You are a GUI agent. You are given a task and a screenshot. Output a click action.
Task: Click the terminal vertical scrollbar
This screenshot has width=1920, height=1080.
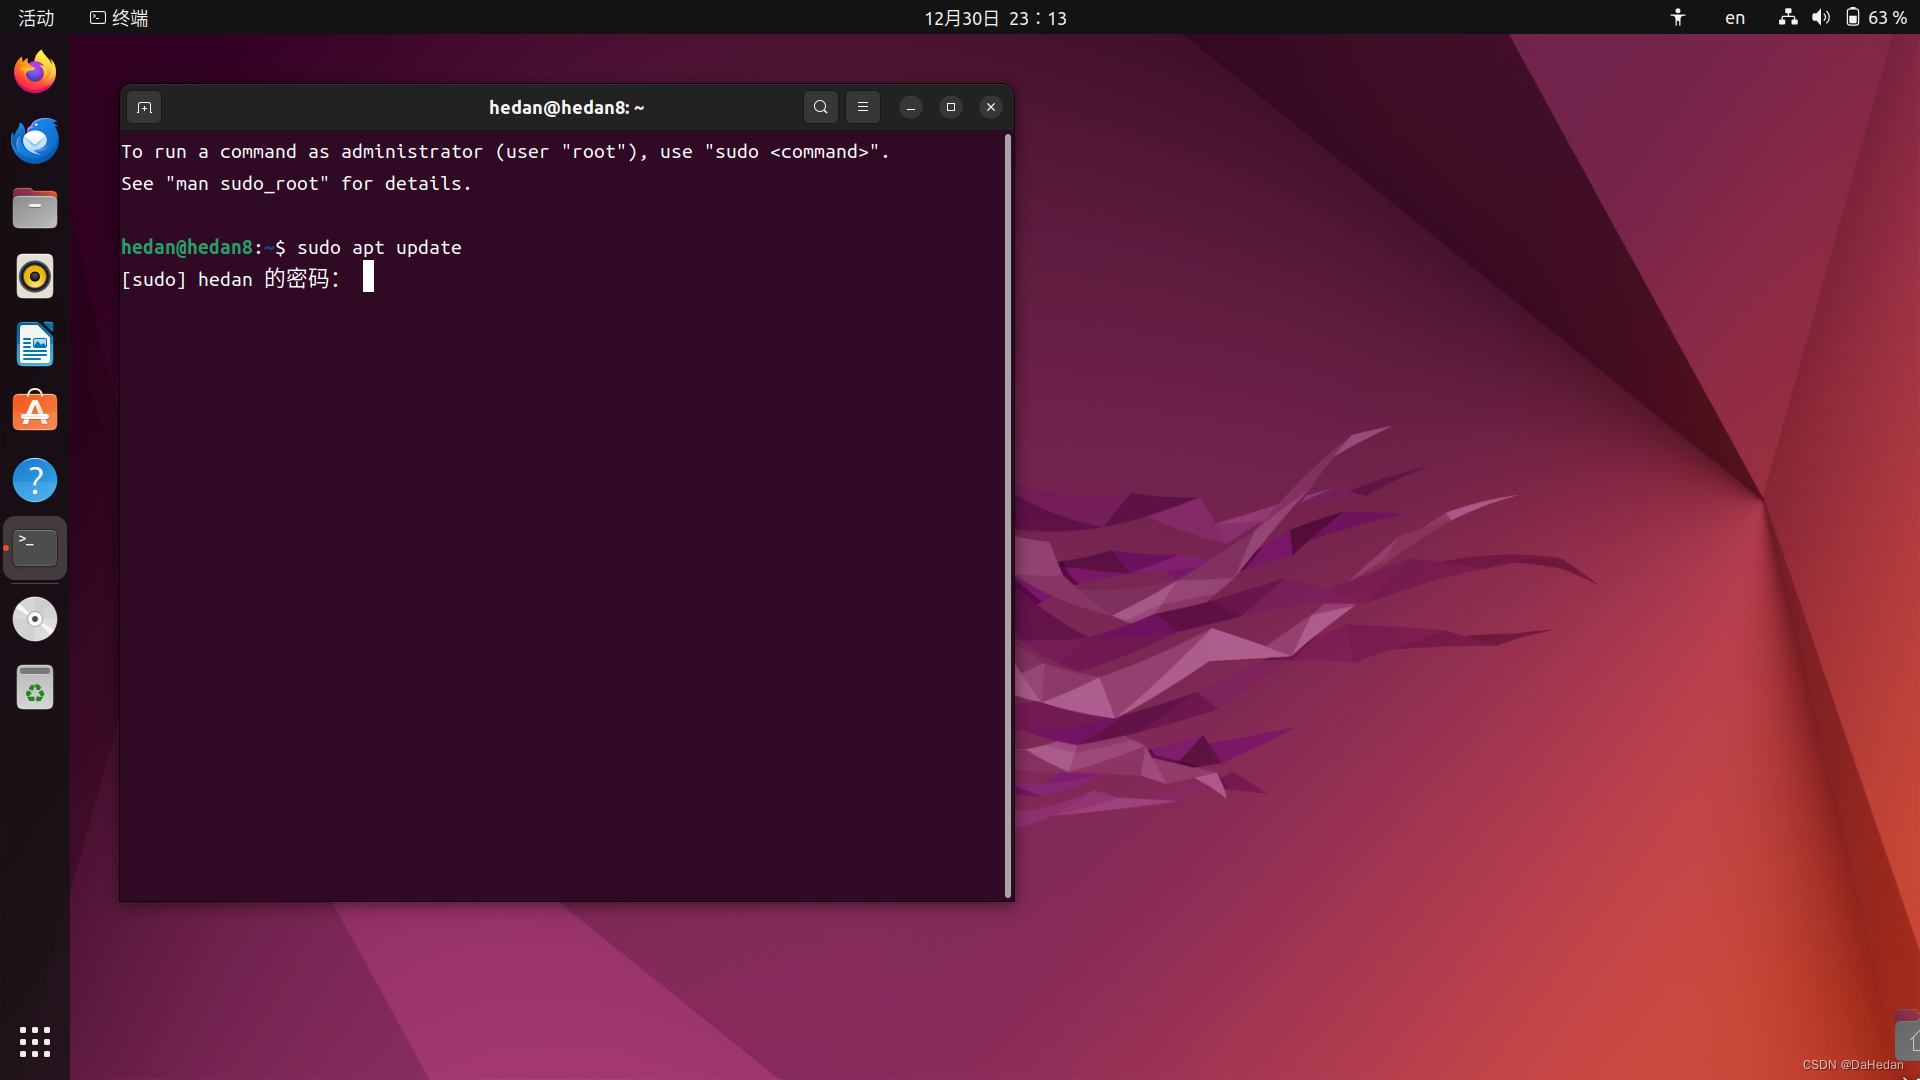[x=1008, y=515]
